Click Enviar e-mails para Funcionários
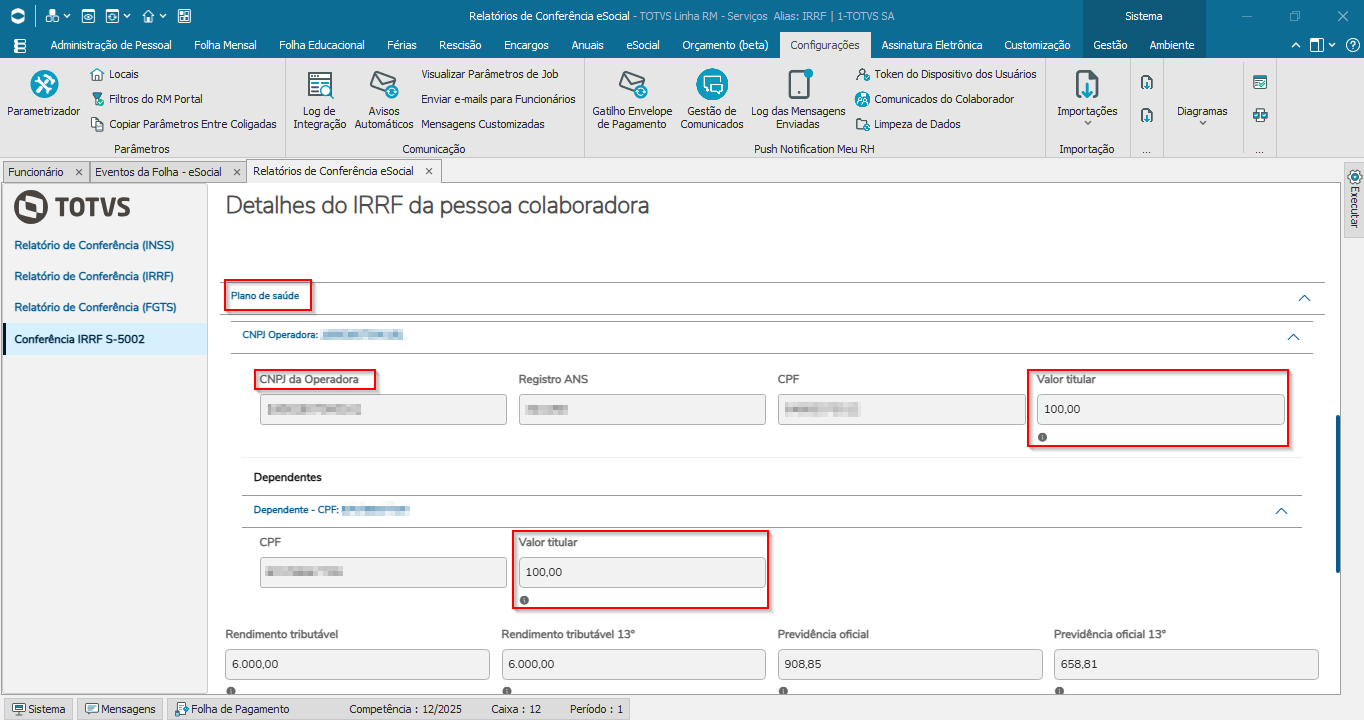 498,99
